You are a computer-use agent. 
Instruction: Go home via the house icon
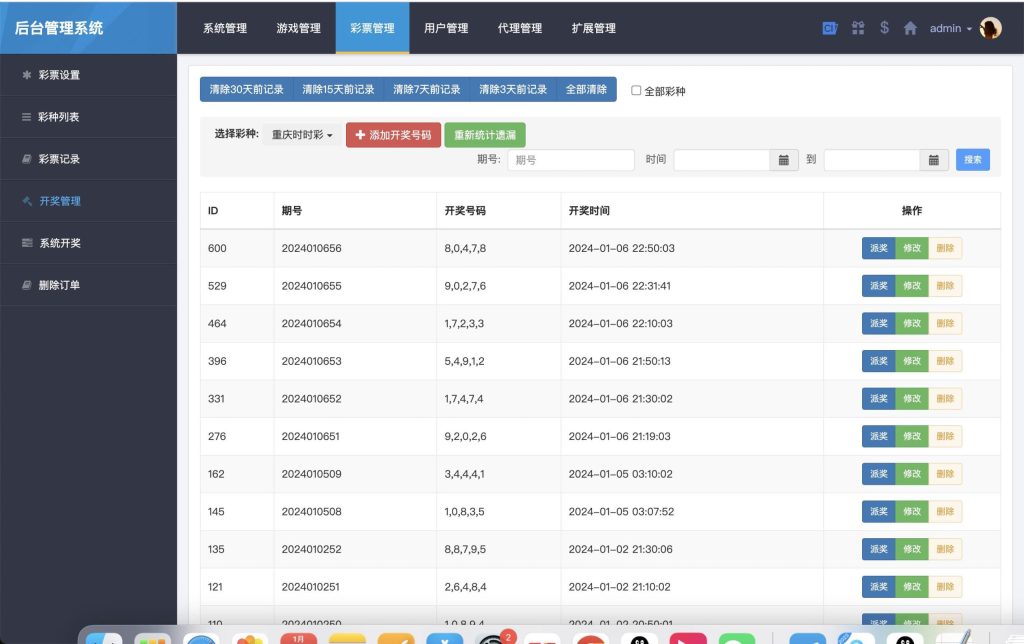[x=909, y=28]
